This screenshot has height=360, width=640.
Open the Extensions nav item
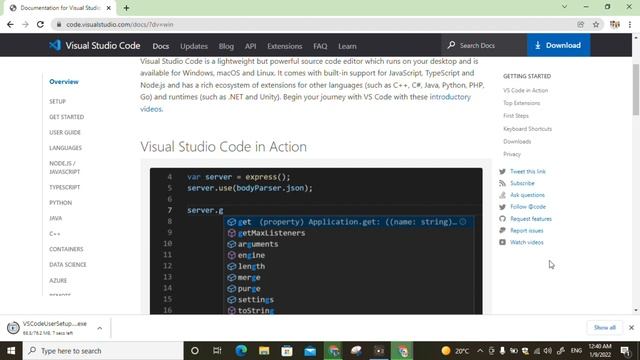[x=284, y=46]
